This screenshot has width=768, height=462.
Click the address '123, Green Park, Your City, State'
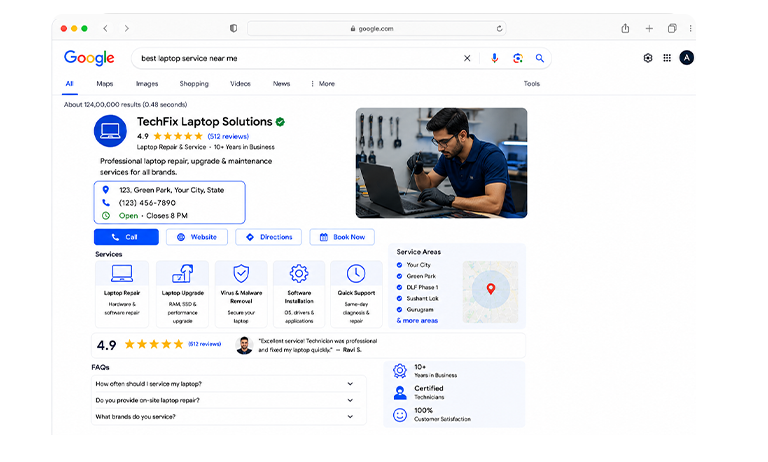(x=171, y=190)
